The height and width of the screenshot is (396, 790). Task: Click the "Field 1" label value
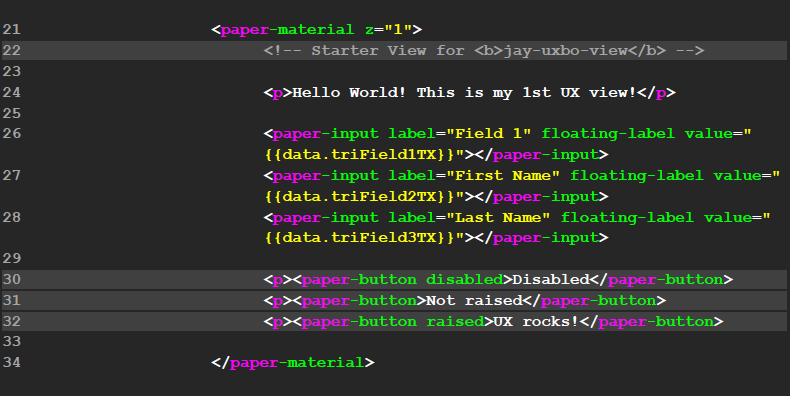tap(489, 134)
